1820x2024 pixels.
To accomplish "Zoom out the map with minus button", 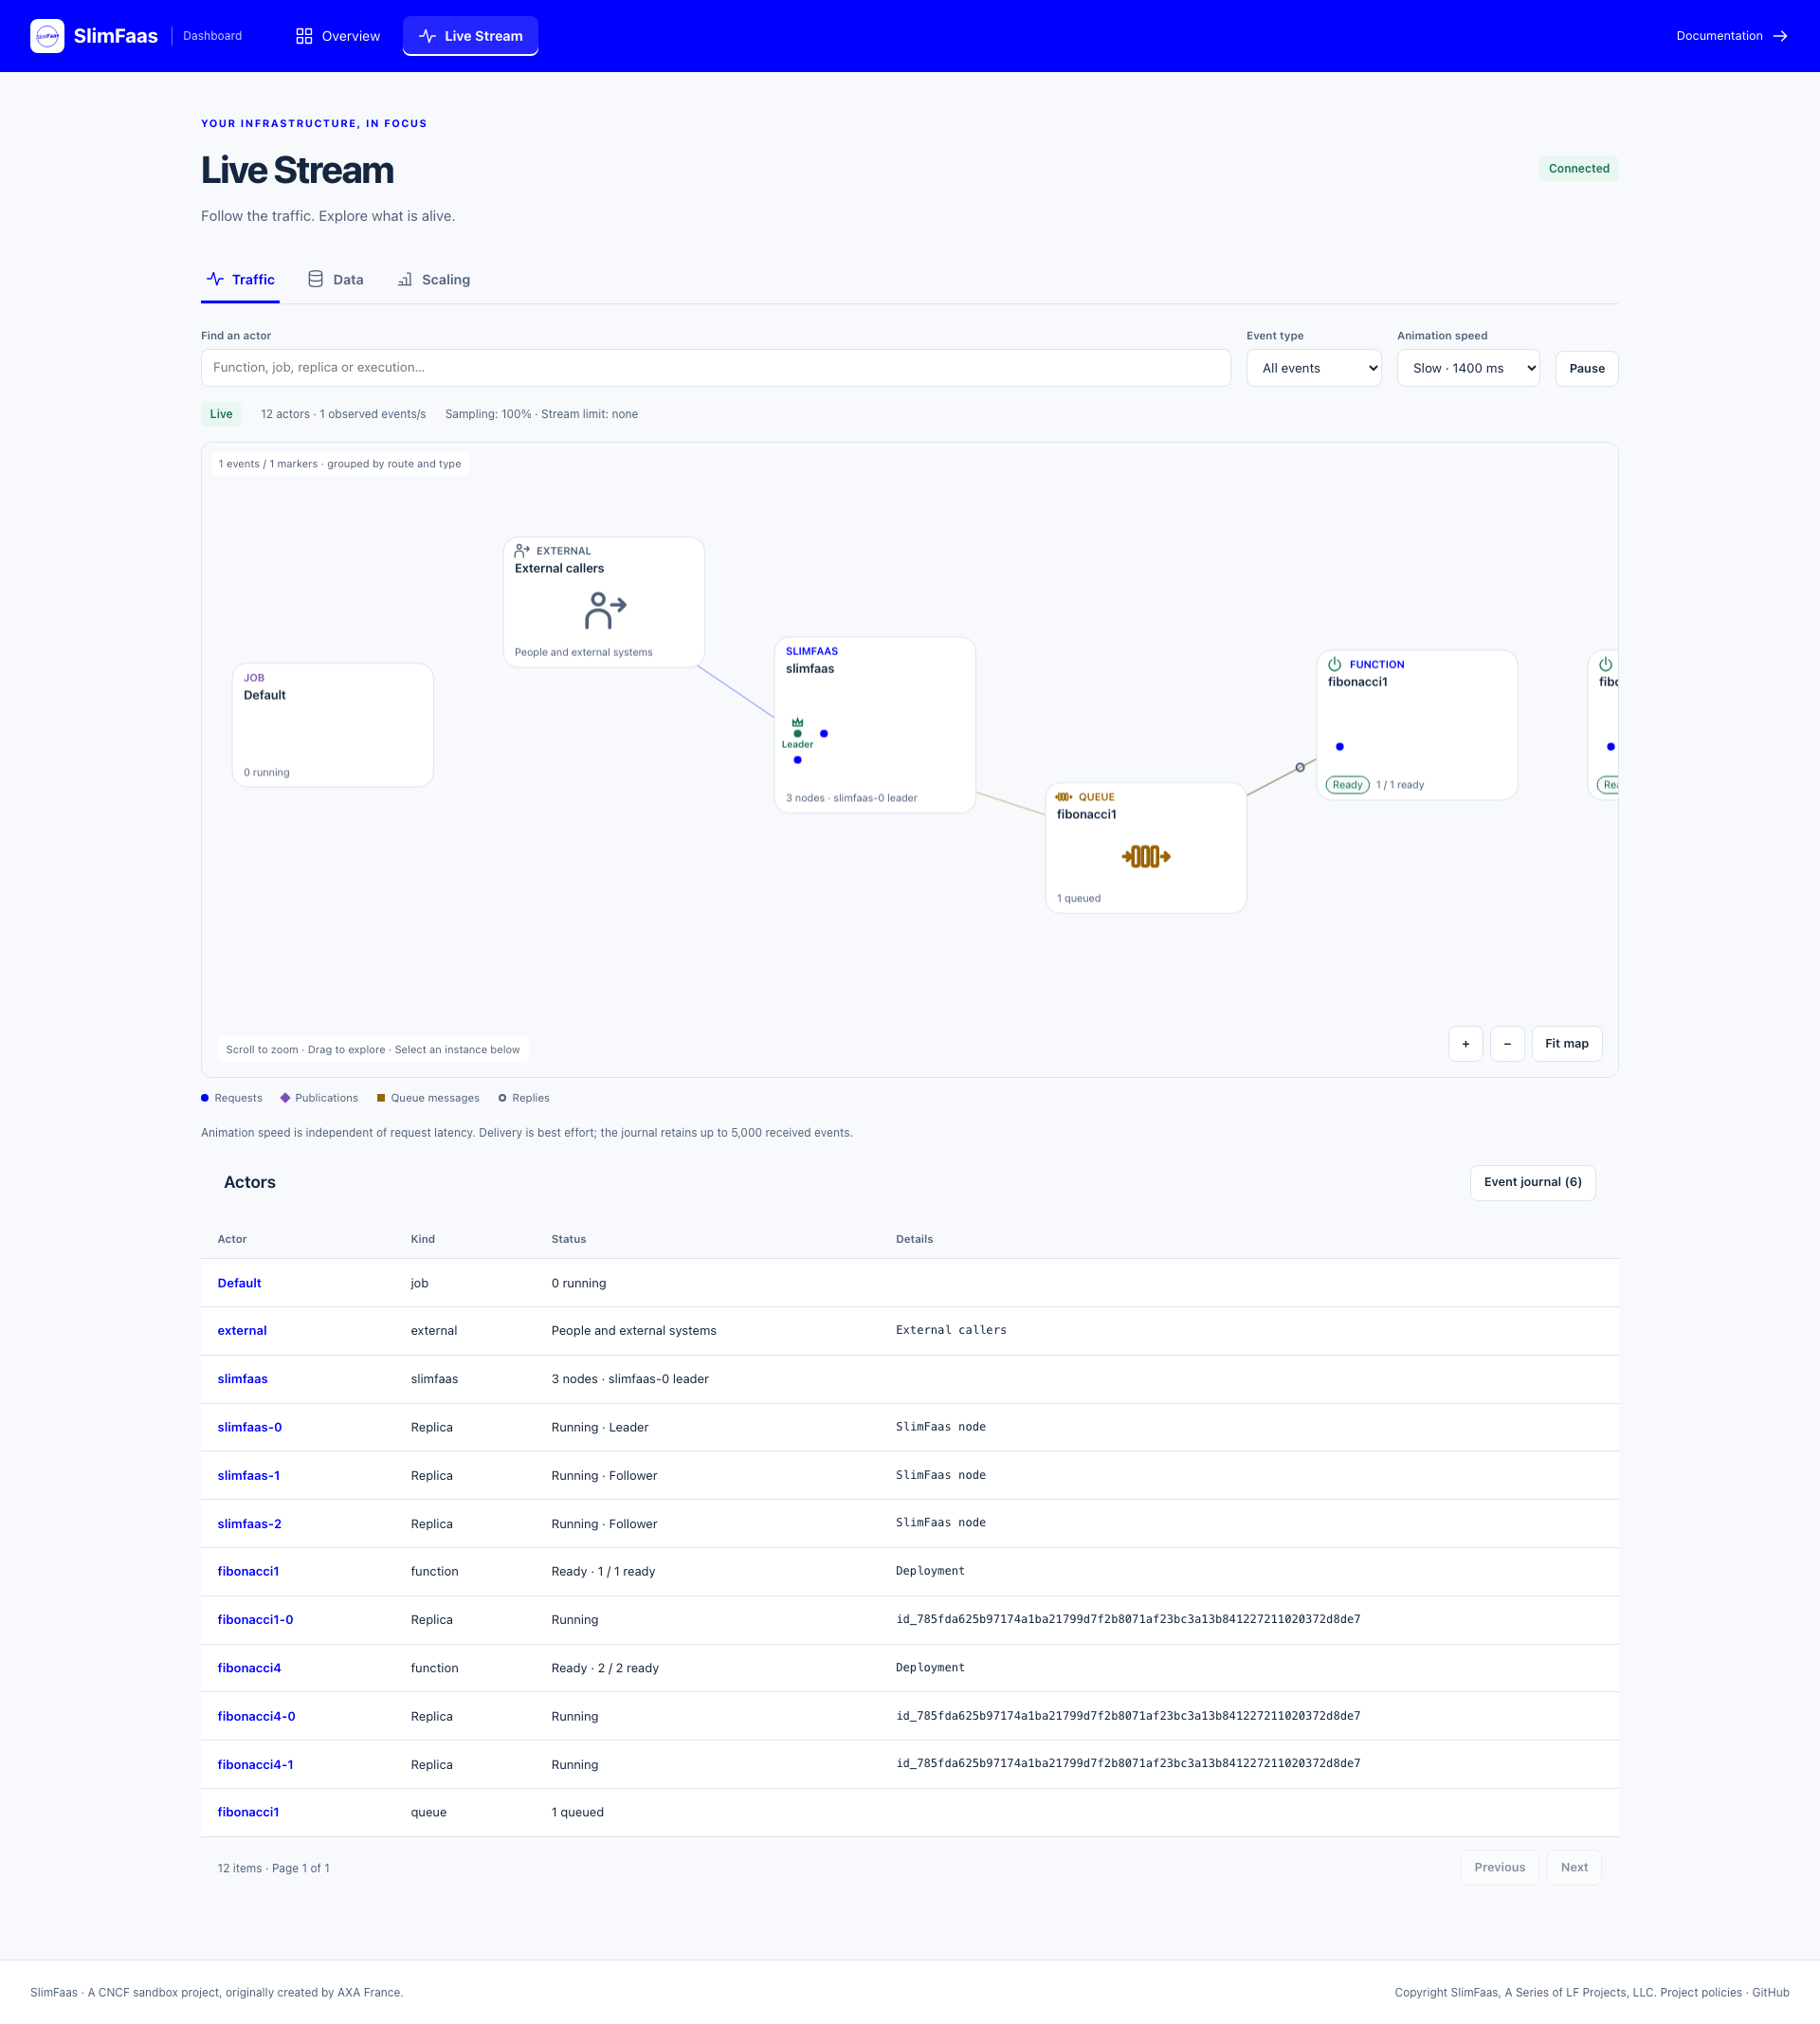I will (x=1507, y=1044).
